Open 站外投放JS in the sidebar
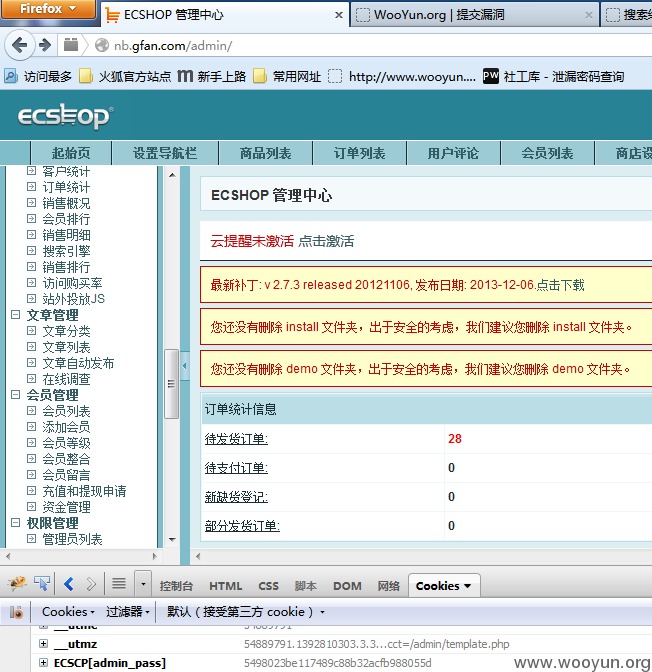The width and height of the screenshot is (652, 672). point(73,299)
